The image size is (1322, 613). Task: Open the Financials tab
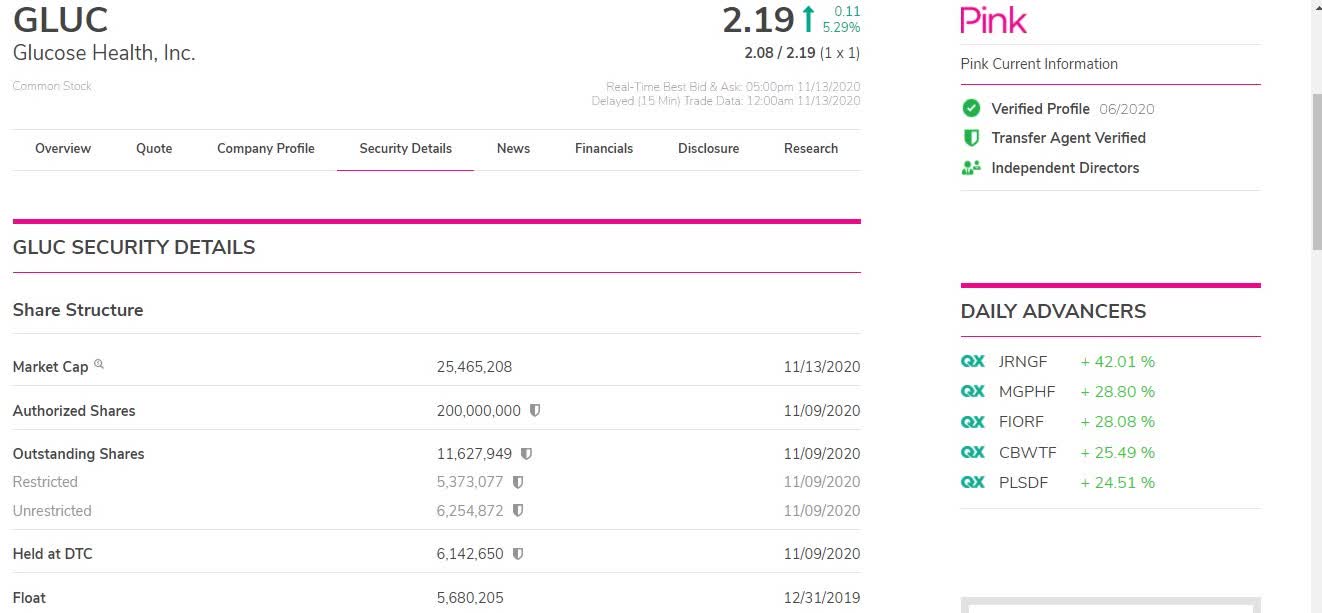tap(604, 149)
